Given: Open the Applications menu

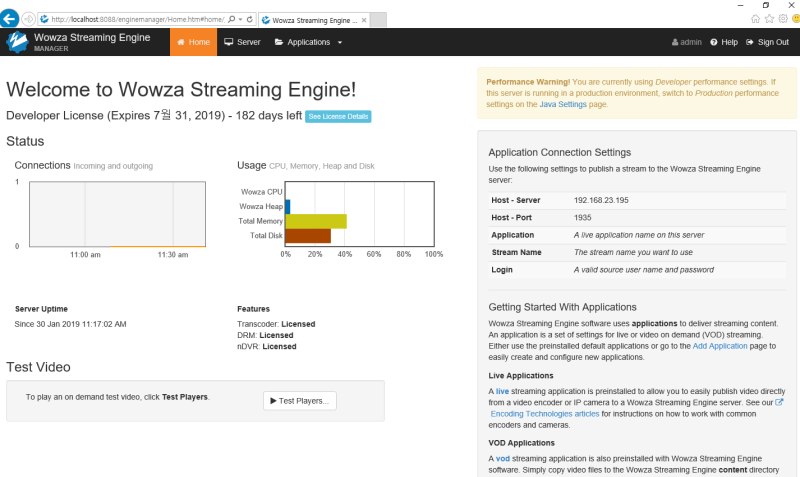Looking at the screenshot, I should 308,42.
